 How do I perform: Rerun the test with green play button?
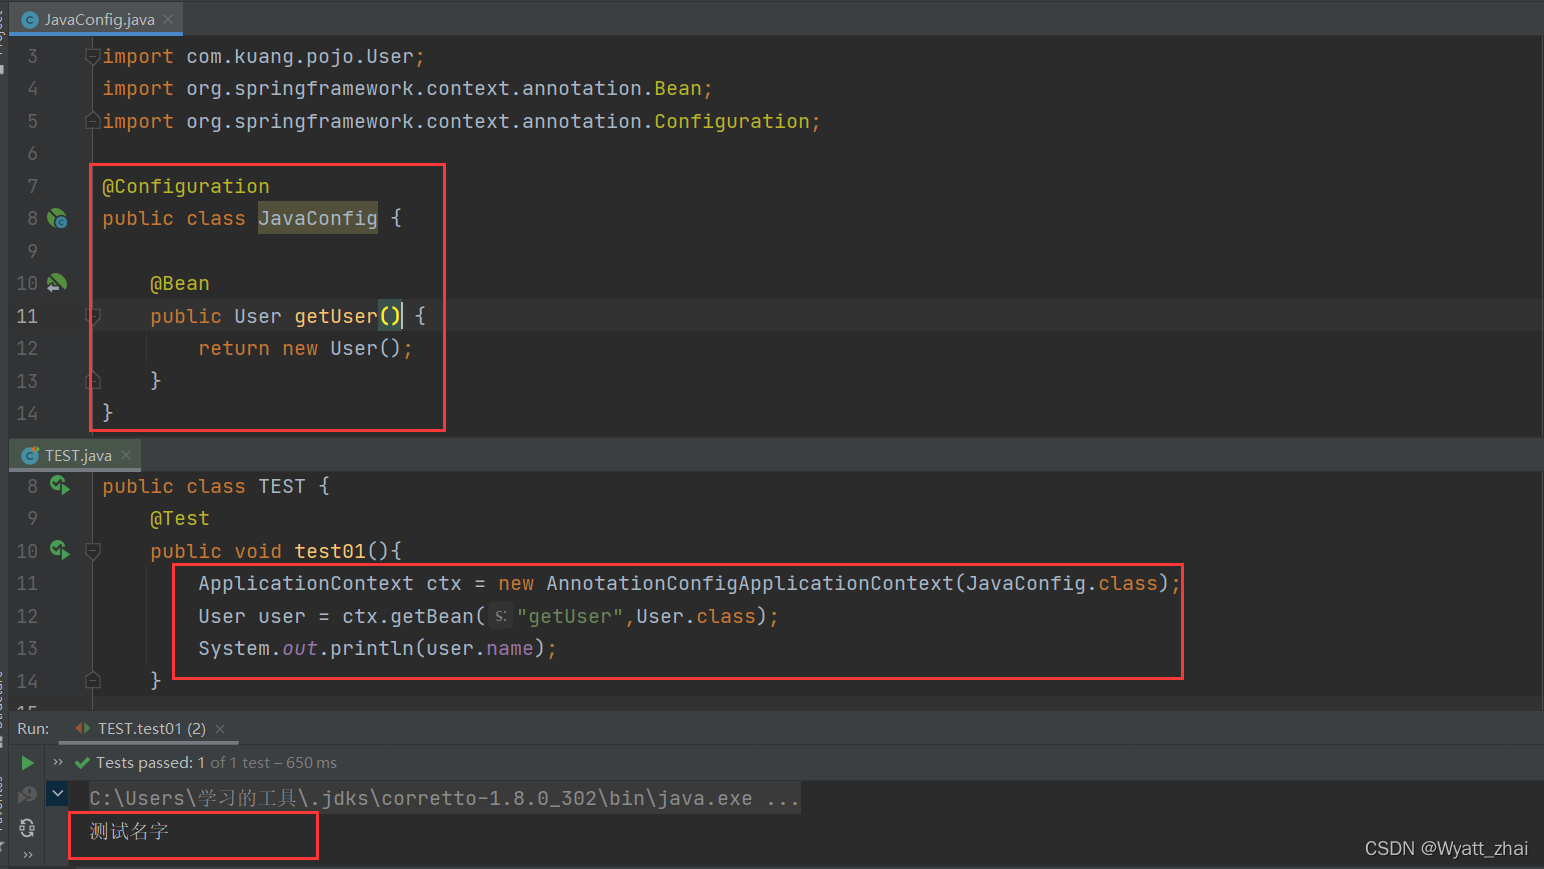pos(27,763)
